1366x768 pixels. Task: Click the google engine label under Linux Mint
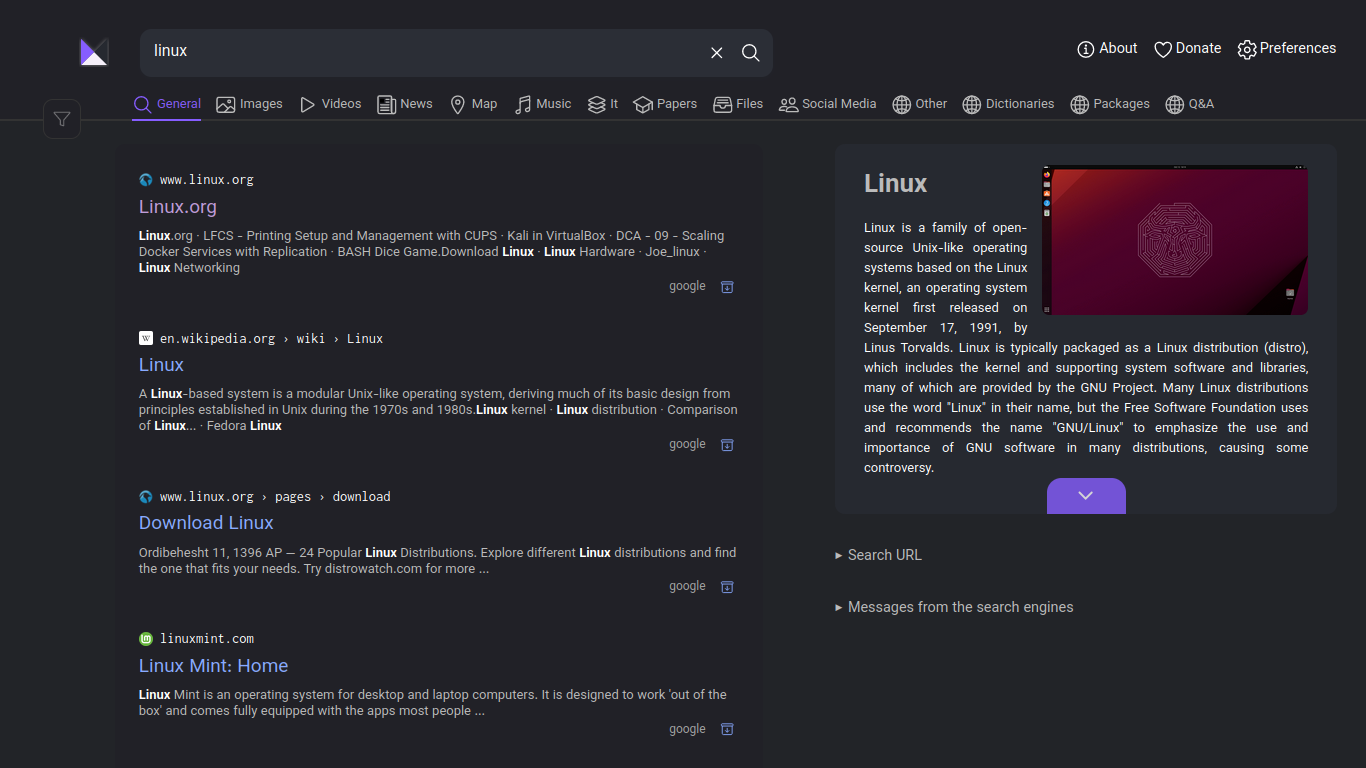[687, 729]
